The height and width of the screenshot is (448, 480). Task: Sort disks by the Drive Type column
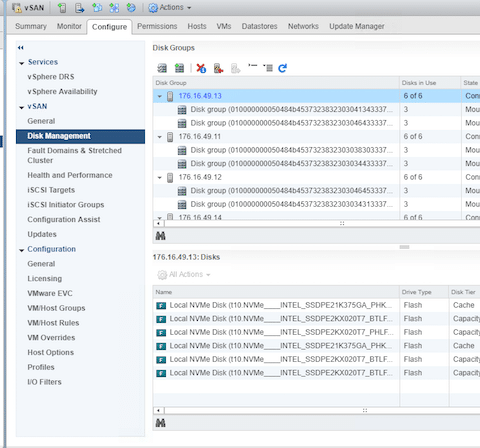424,292
